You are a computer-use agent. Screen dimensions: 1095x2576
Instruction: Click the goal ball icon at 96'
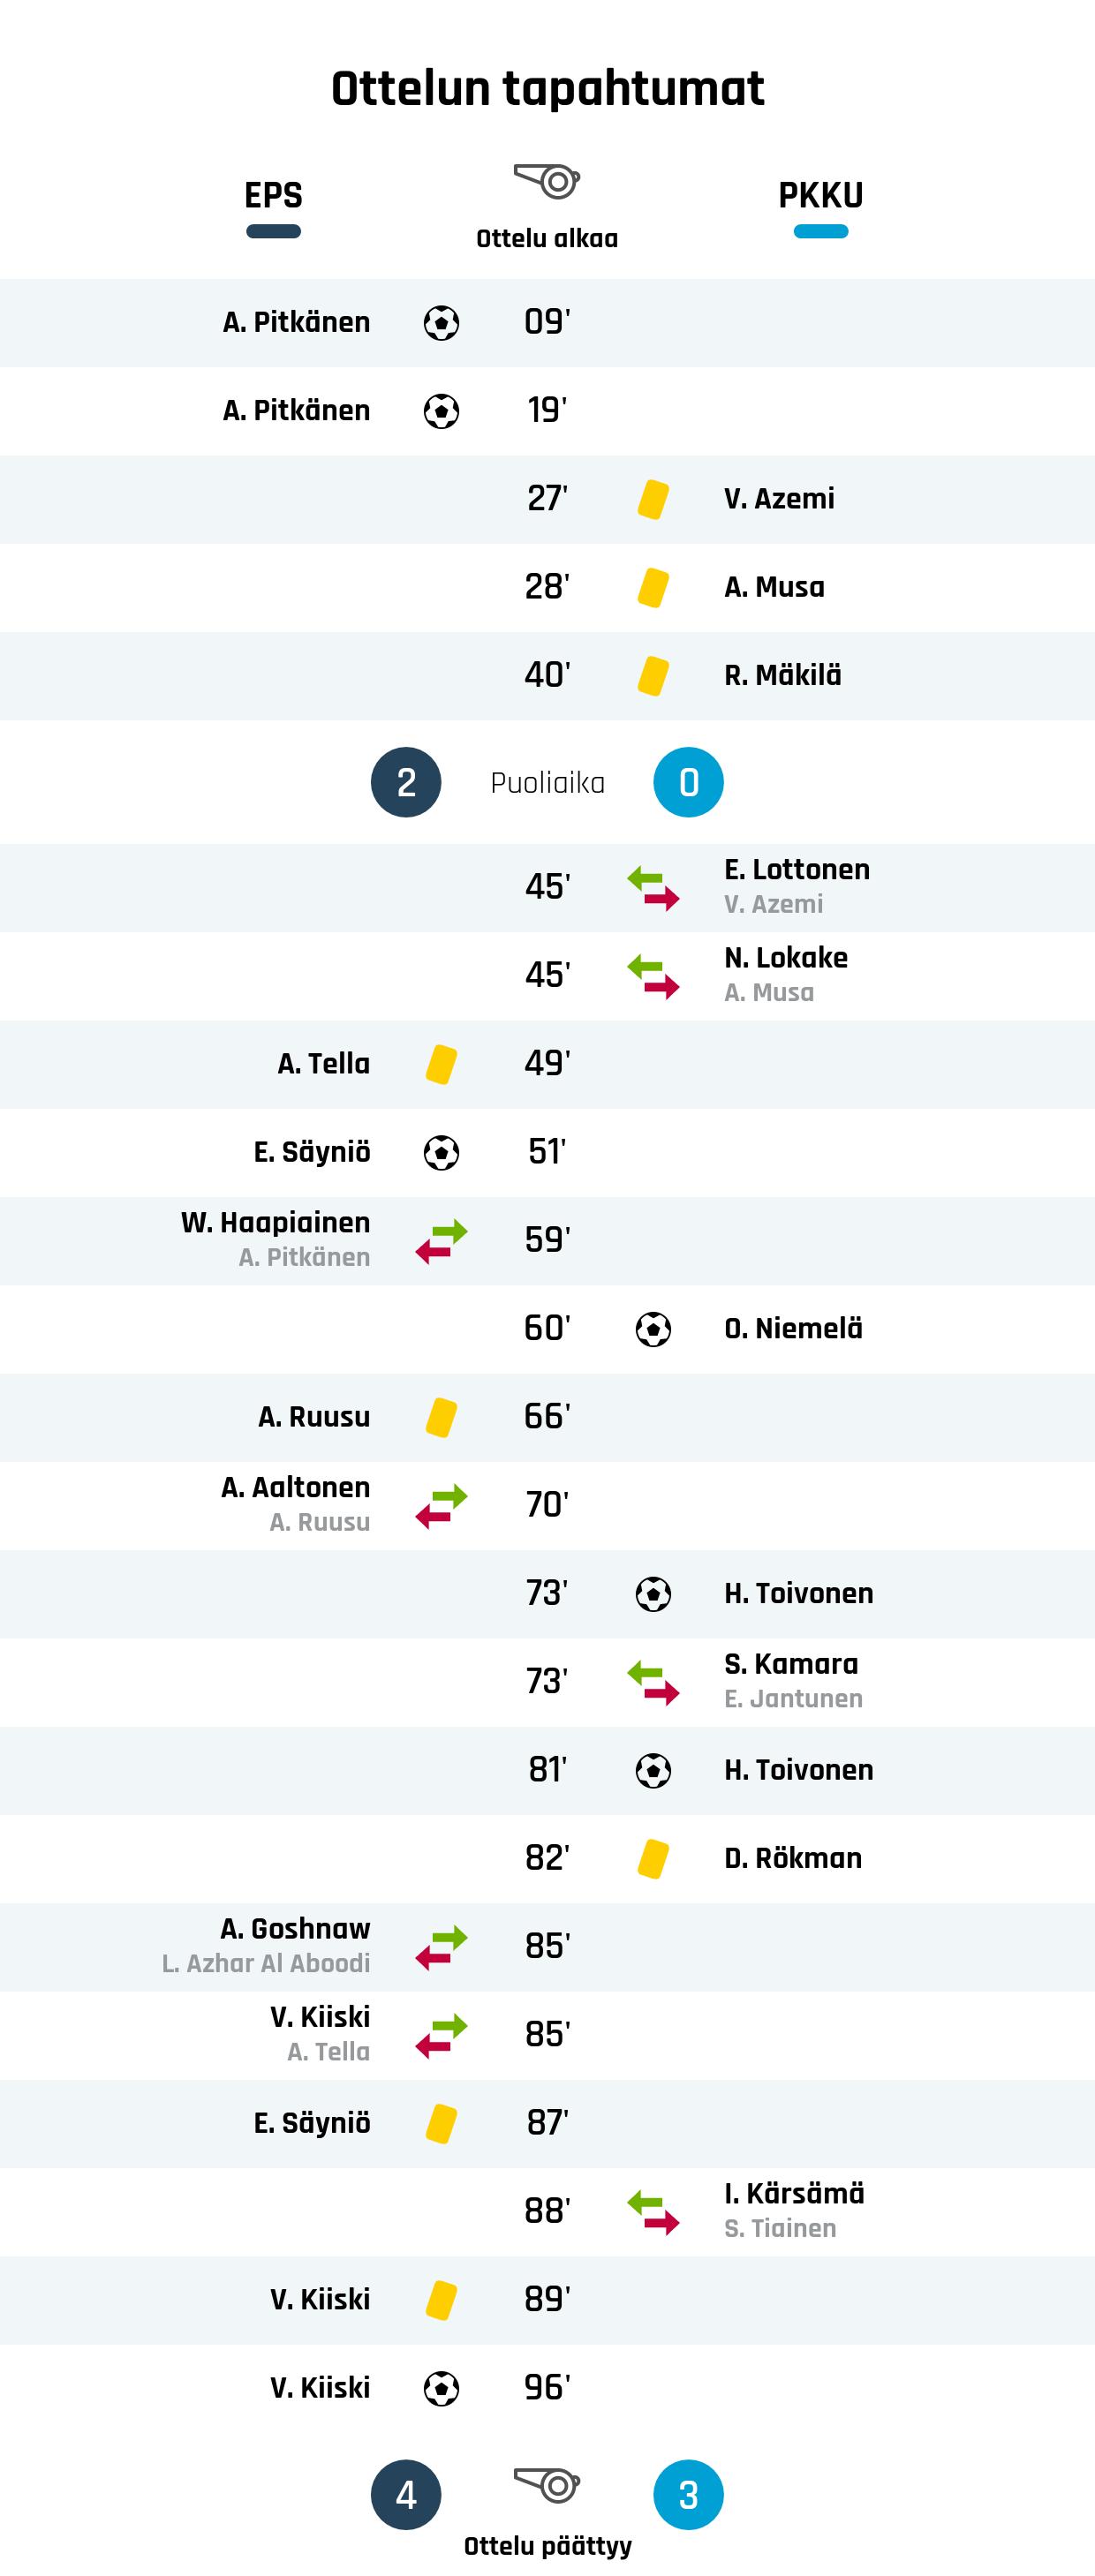(x=441, y=2389)
